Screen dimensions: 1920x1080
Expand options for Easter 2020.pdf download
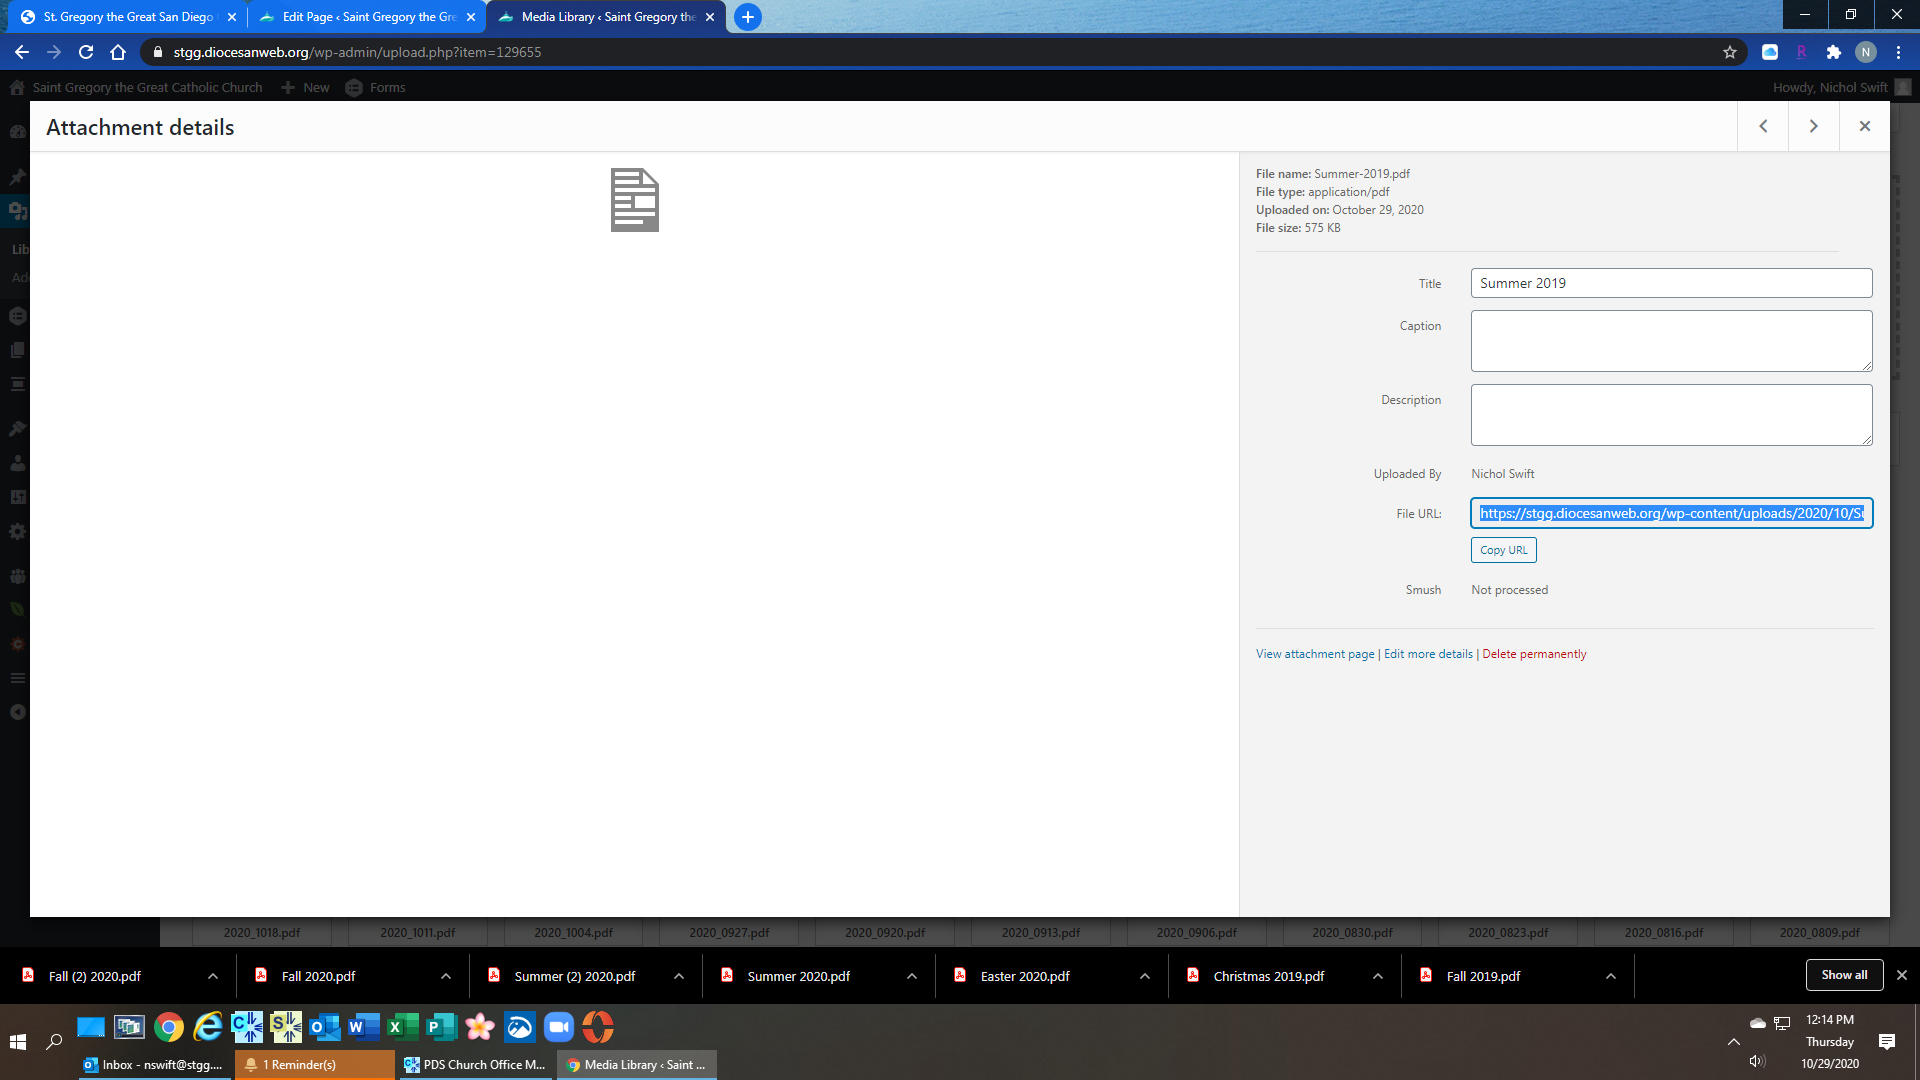1145,976
